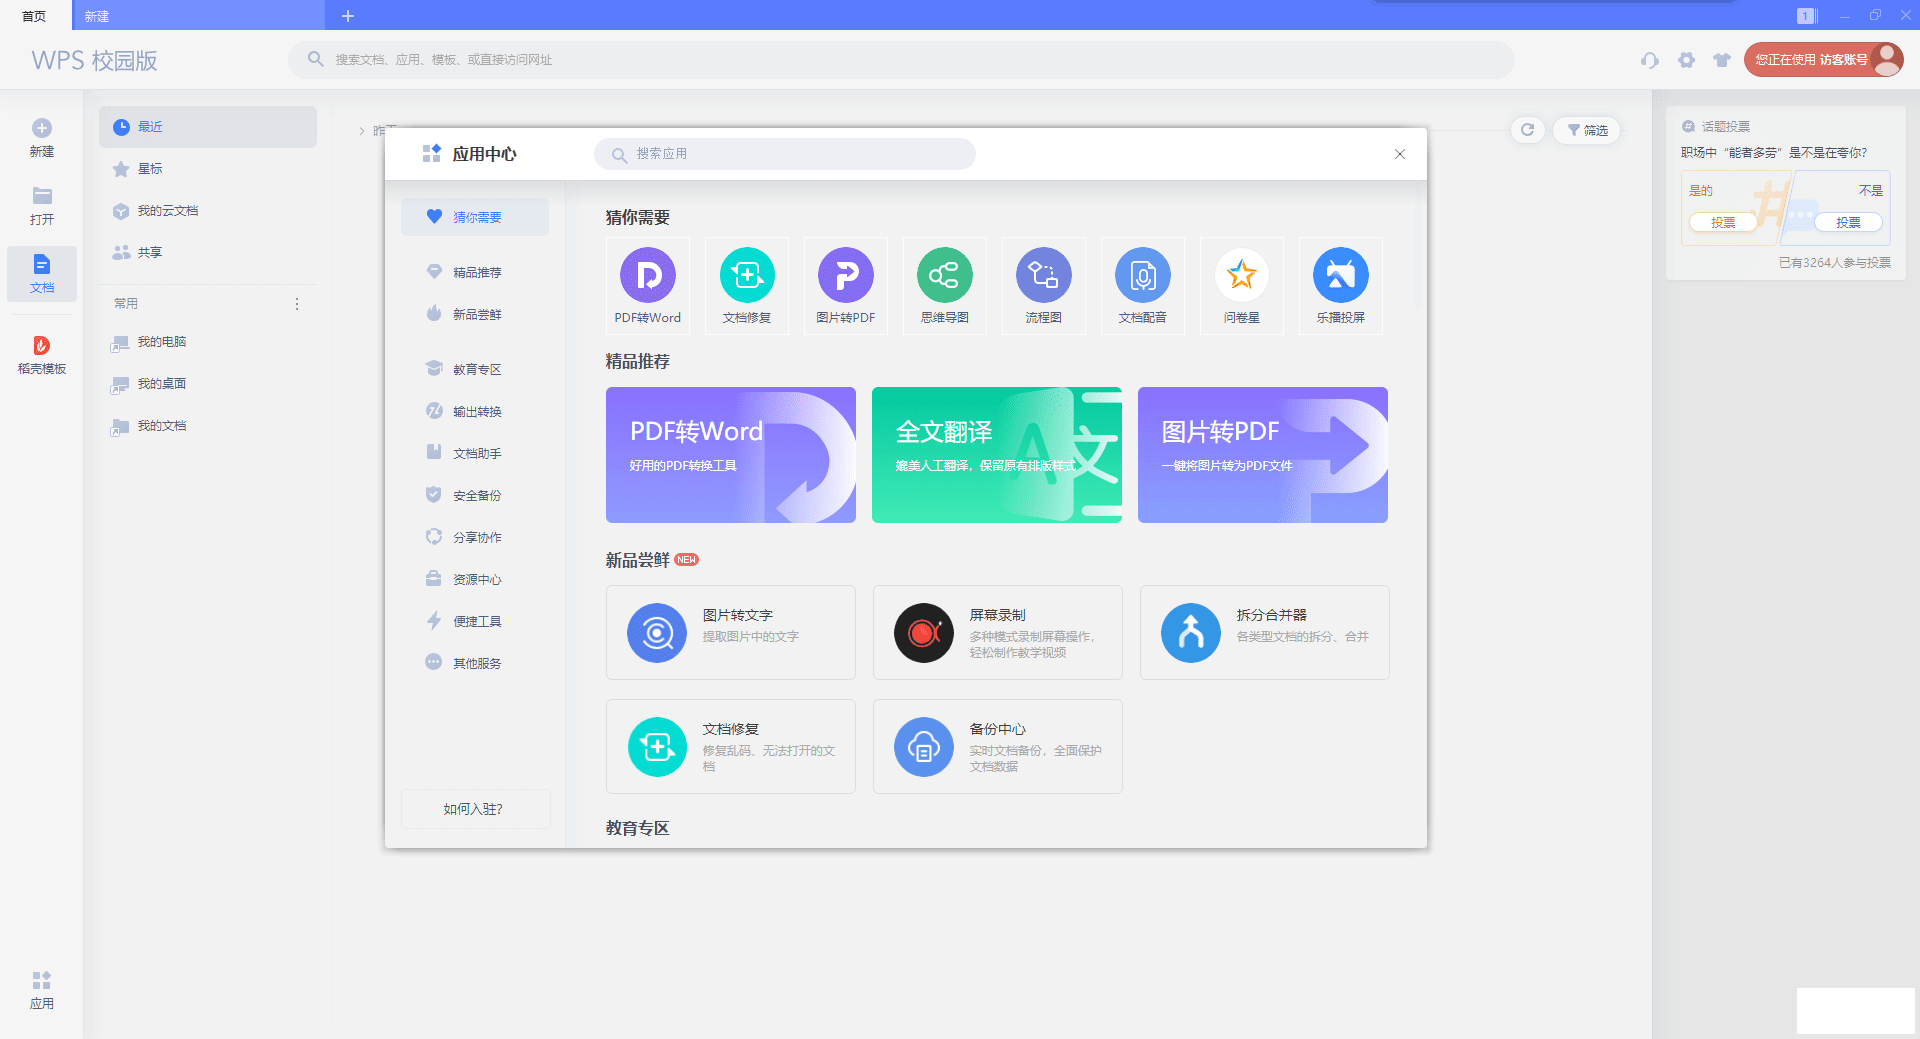
Task: Open the 文档修复 card under 新品尝鲜
Action: (730, 746)
